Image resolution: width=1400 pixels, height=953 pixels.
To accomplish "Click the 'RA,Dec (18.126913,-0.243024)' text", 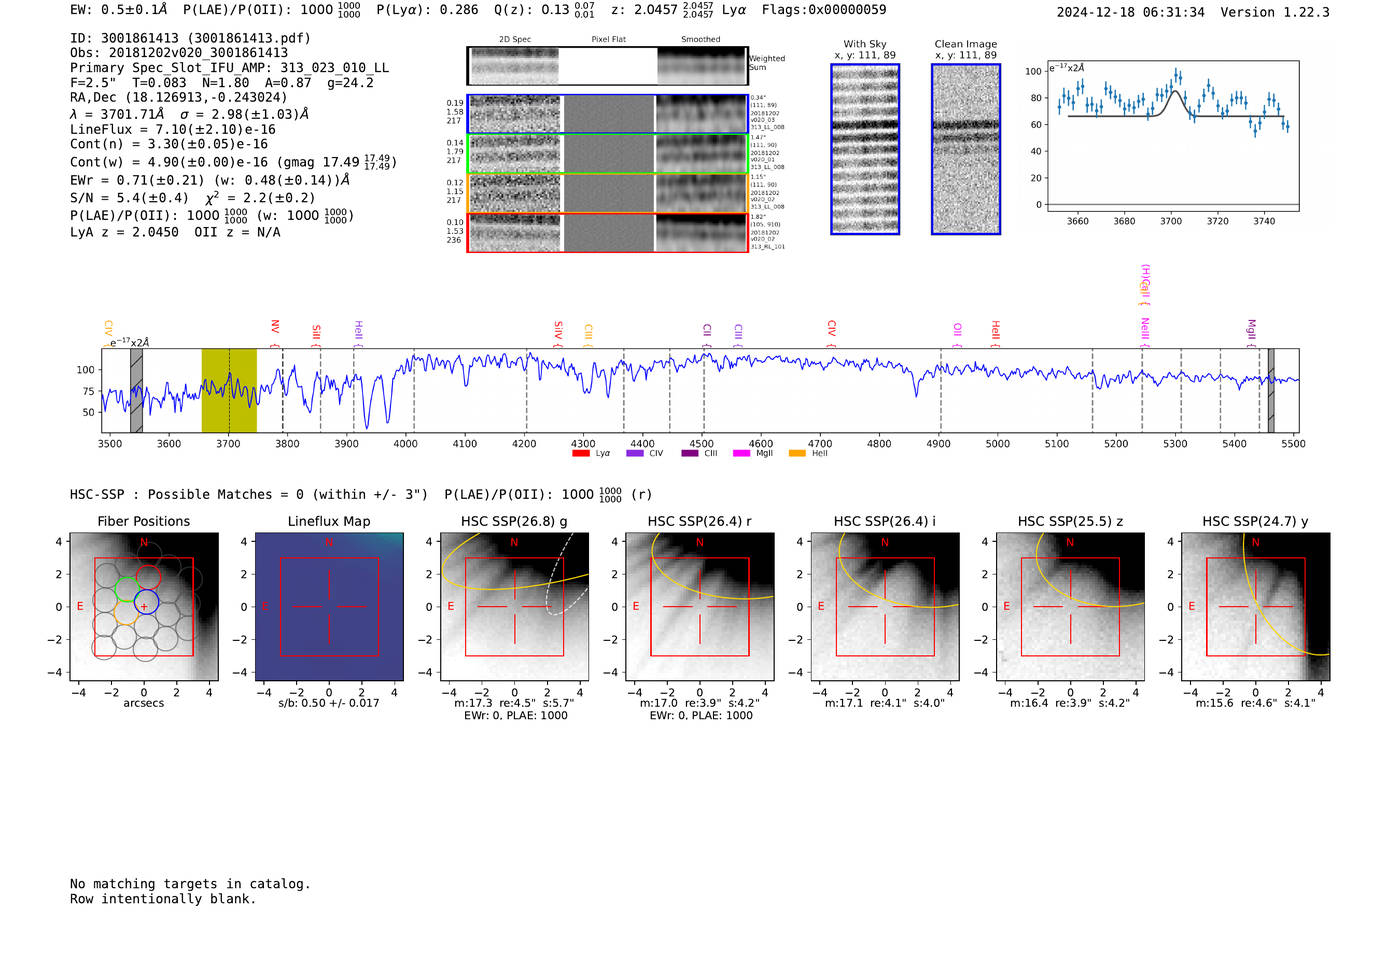I will [x=178, y=97].
